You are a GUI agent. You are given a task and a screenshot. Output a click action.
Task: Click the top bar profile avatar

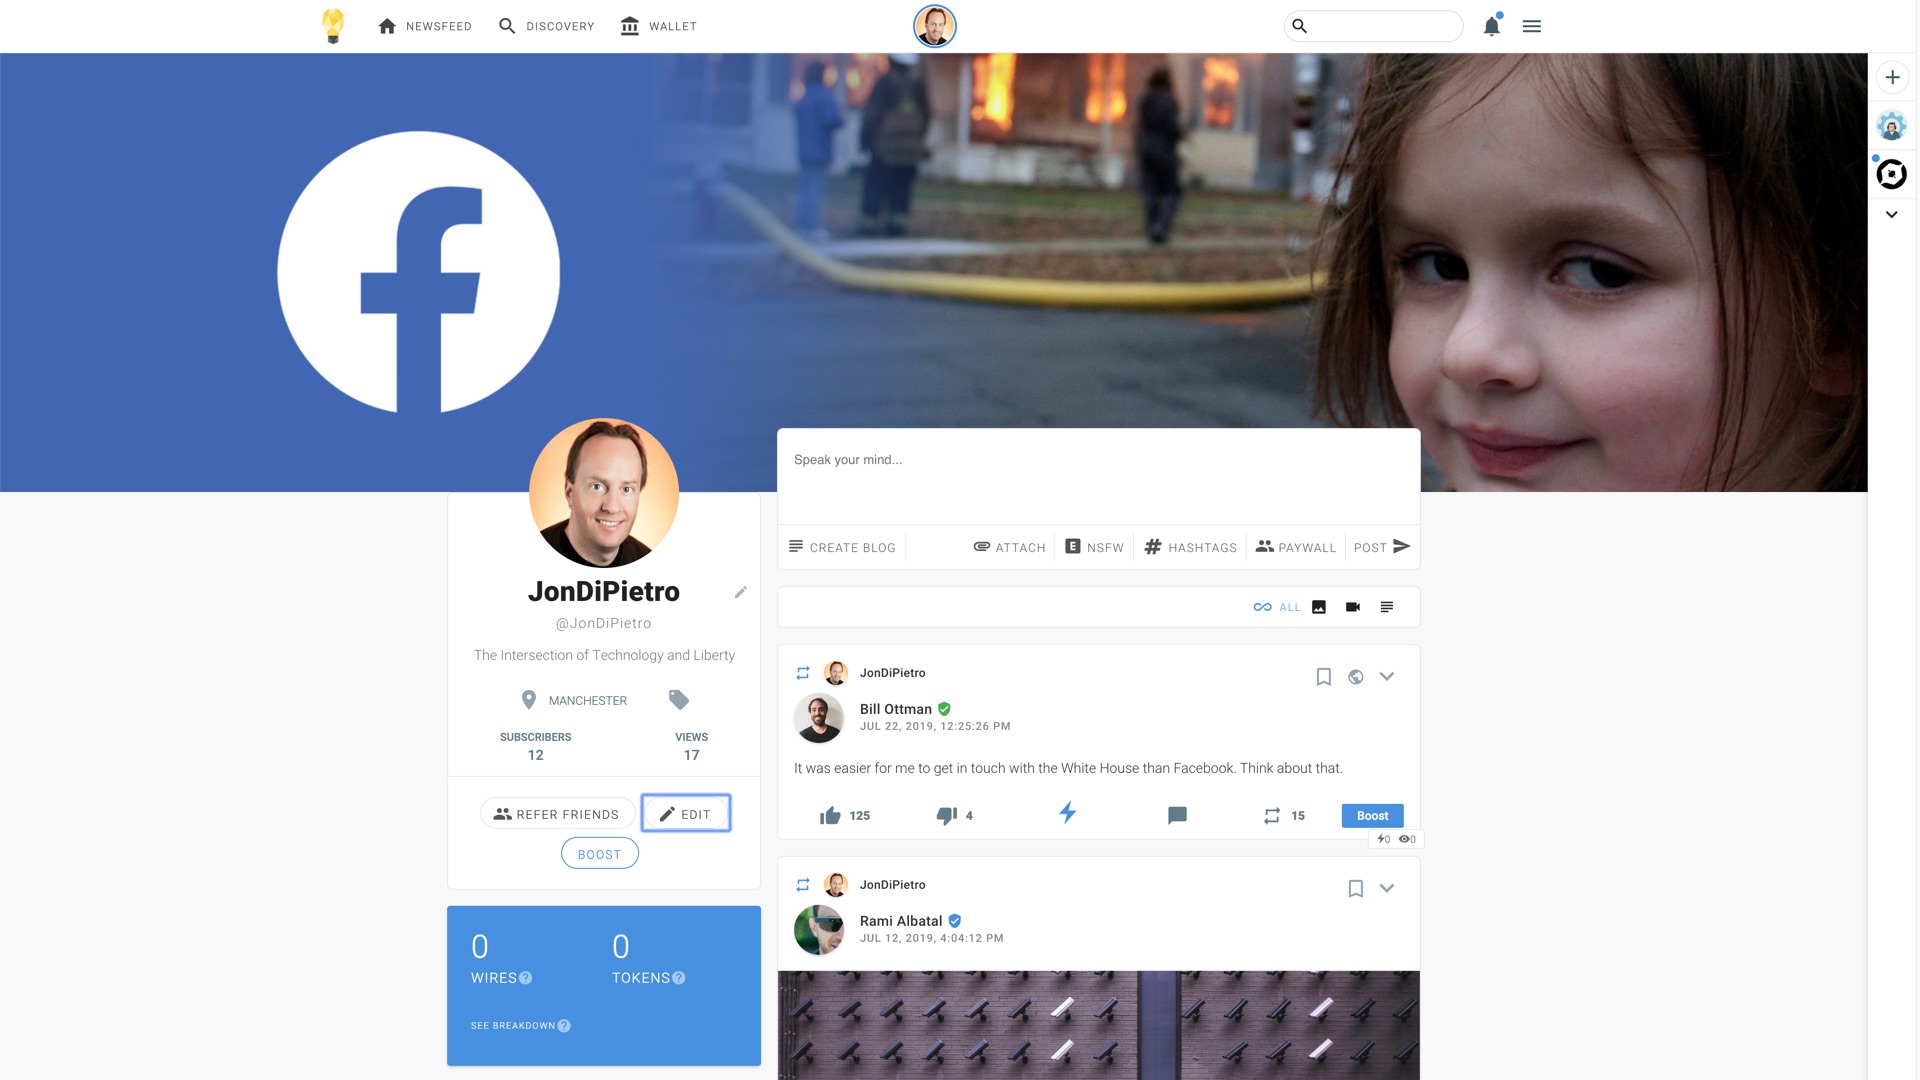[935, 26]
